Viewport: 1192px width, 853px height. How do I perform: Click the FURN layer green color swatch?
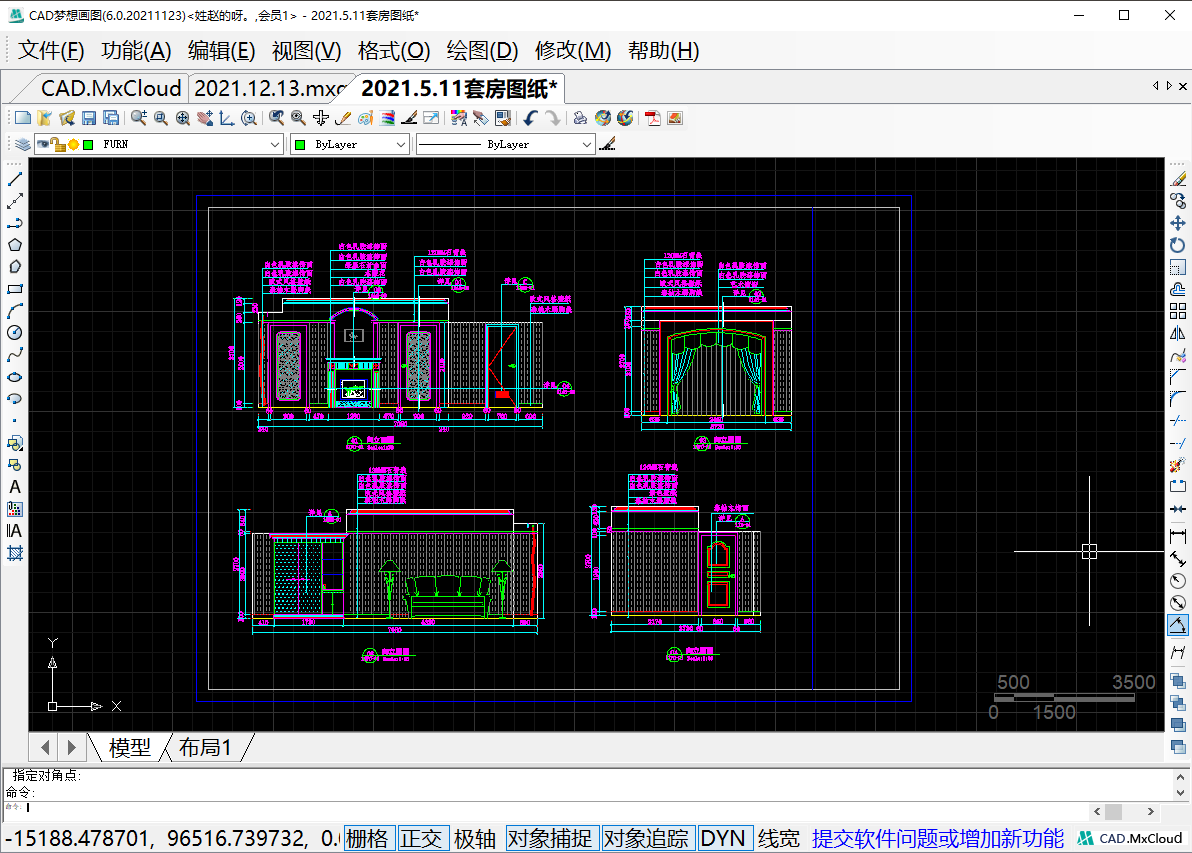[x=88, y=144]
